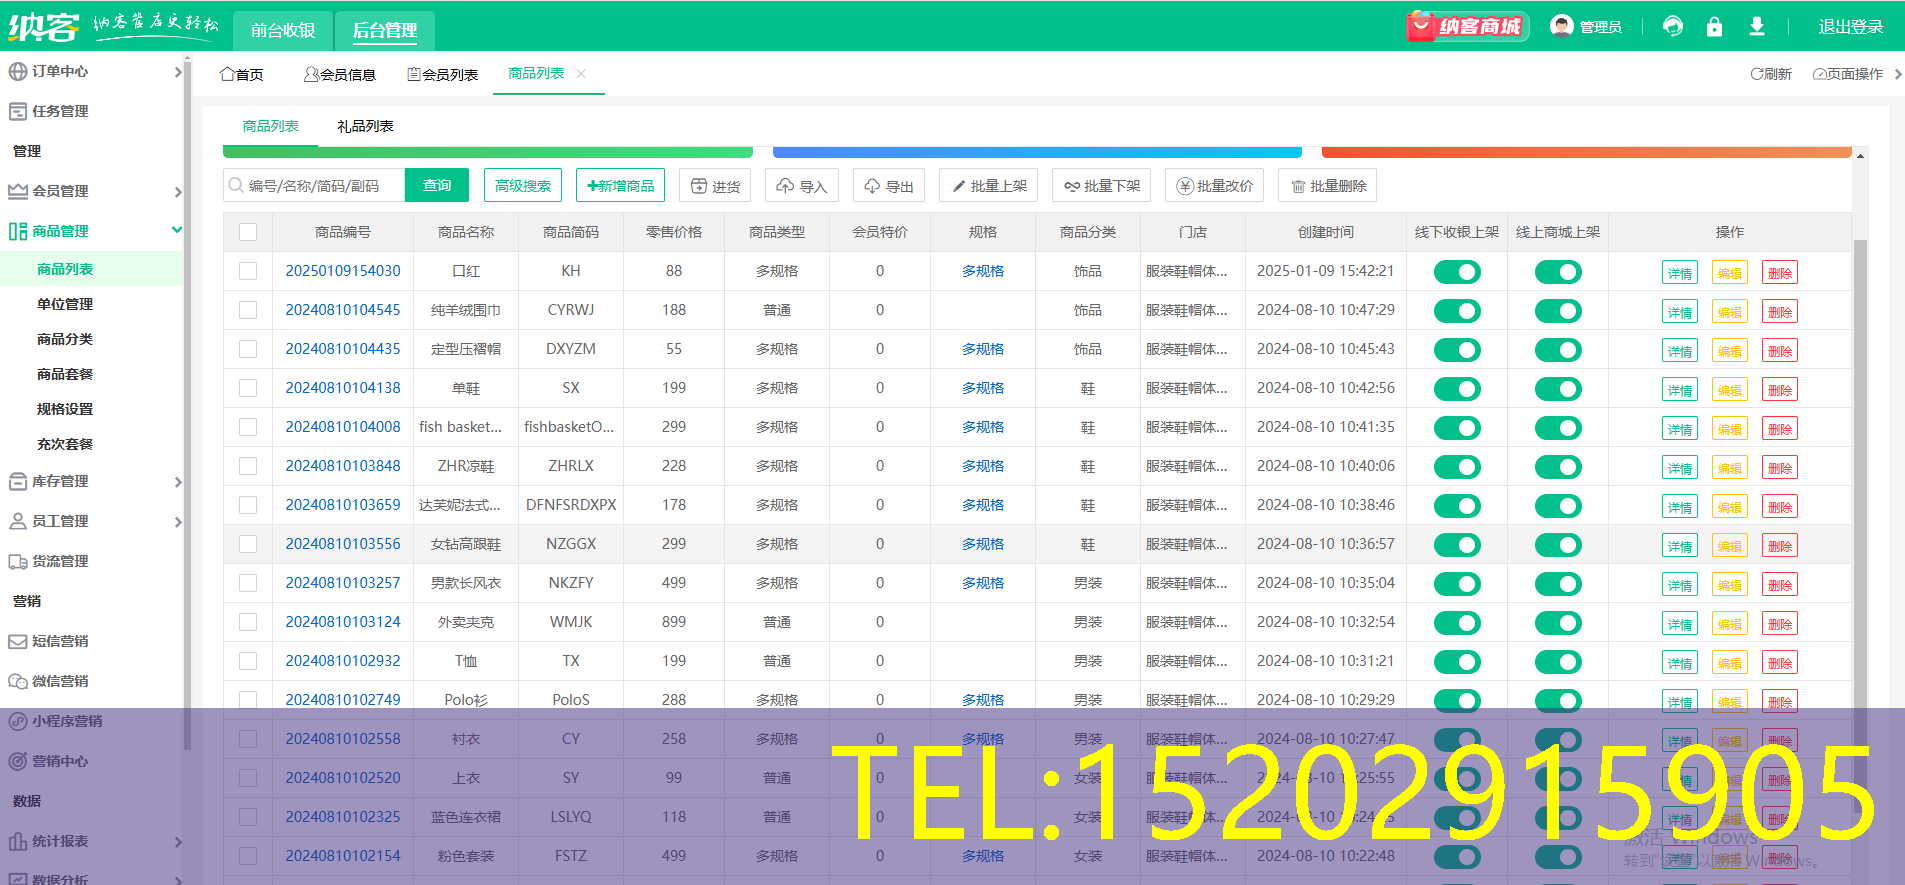This screenshot has height=885, width=1905.
Task: Toggle 线下收银上架 for 口红 row
Action: tap(1457, 272)
